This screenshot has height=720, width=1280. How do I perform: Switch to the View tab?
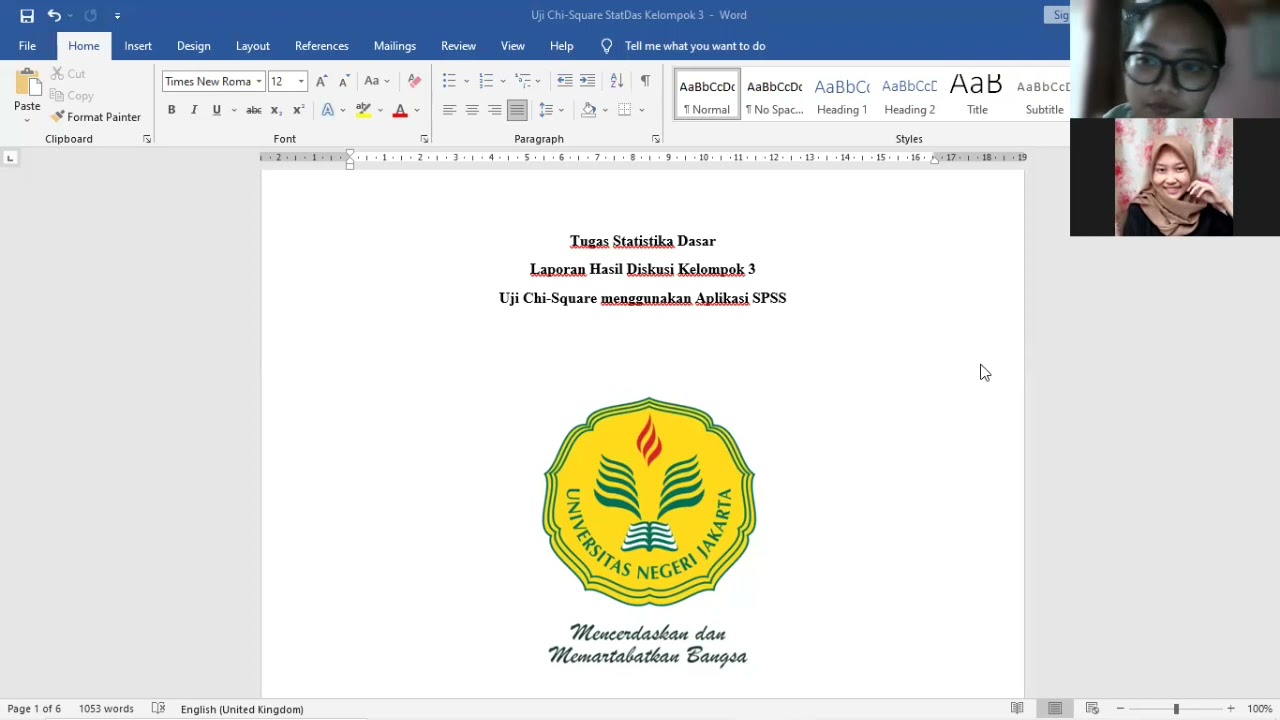(513, 46)
